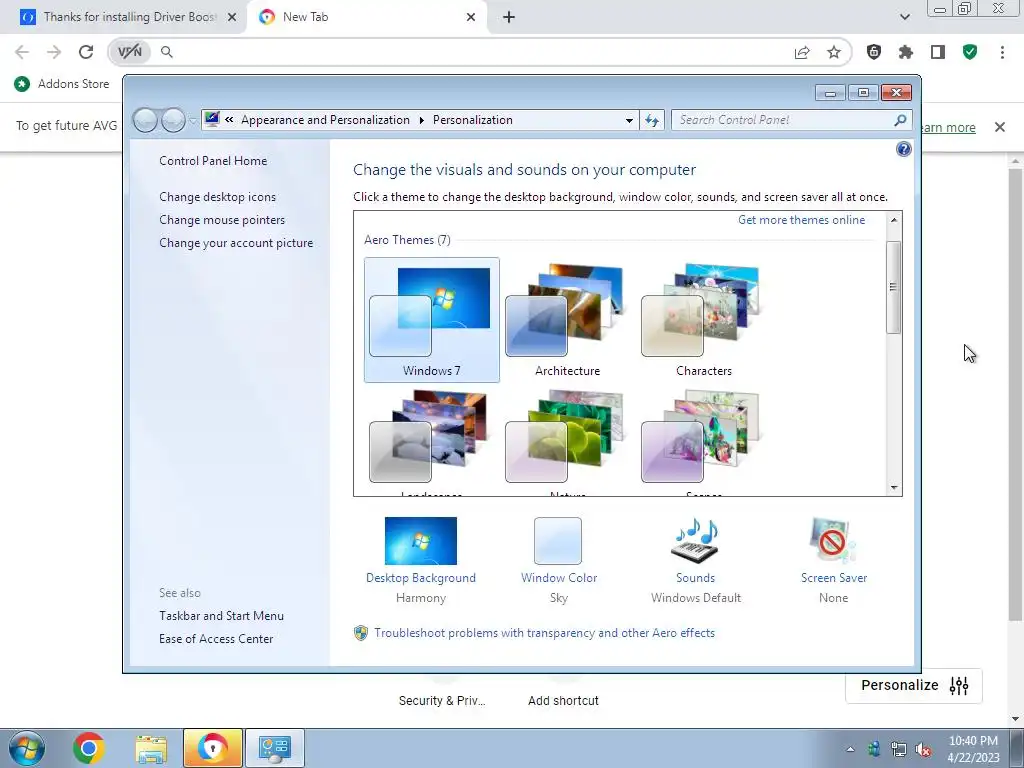This screenshot has height=768, width=1024.
Task: Click the double chevron in address bar
Action: tap(229, 120)
